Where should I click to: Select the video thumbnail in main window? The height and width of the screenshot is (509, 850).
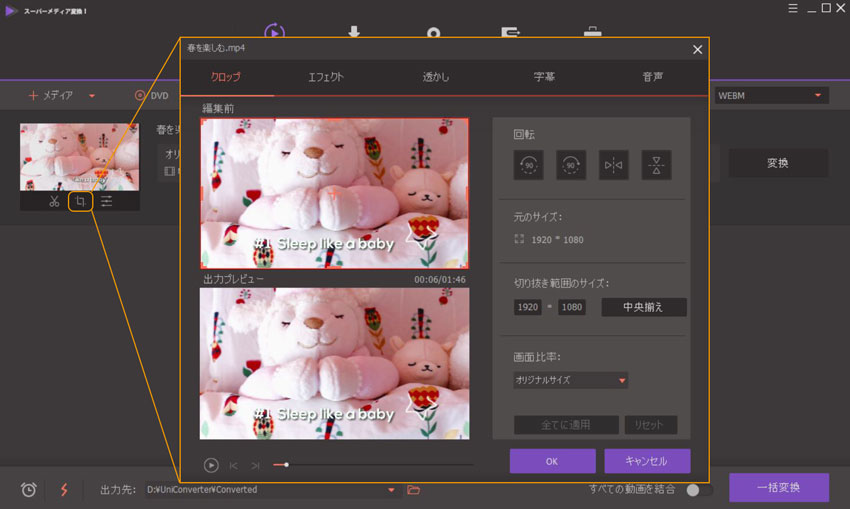[x=80, y=157]
